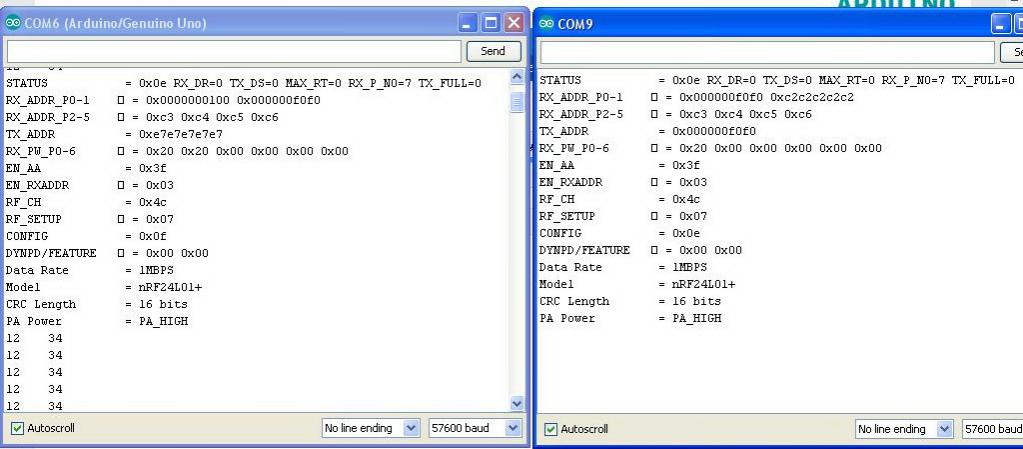Close the COM6 serial monitor window
The width and height of the screenshot is (1023, 449).
click(513, 24)
